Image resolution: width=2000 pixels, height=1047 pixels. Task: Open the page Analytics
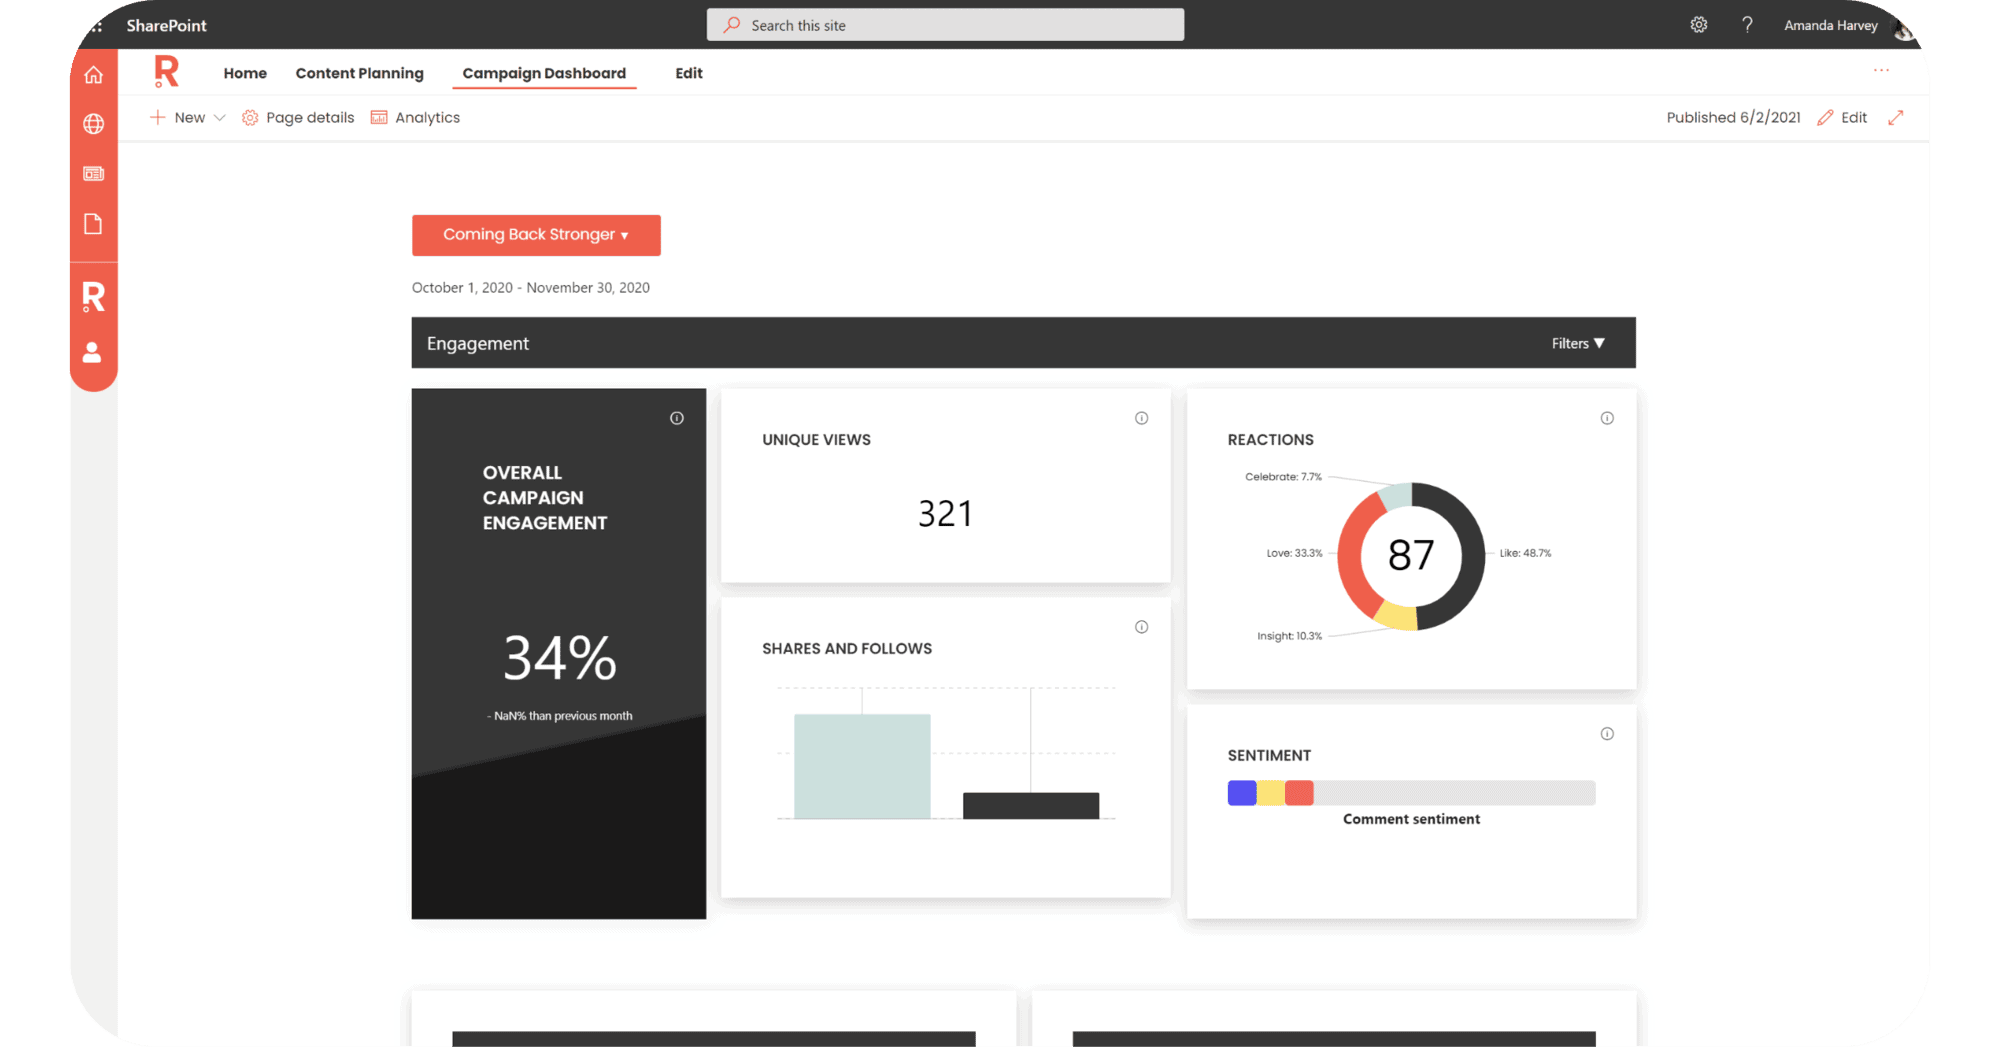(x=416, y=118)
